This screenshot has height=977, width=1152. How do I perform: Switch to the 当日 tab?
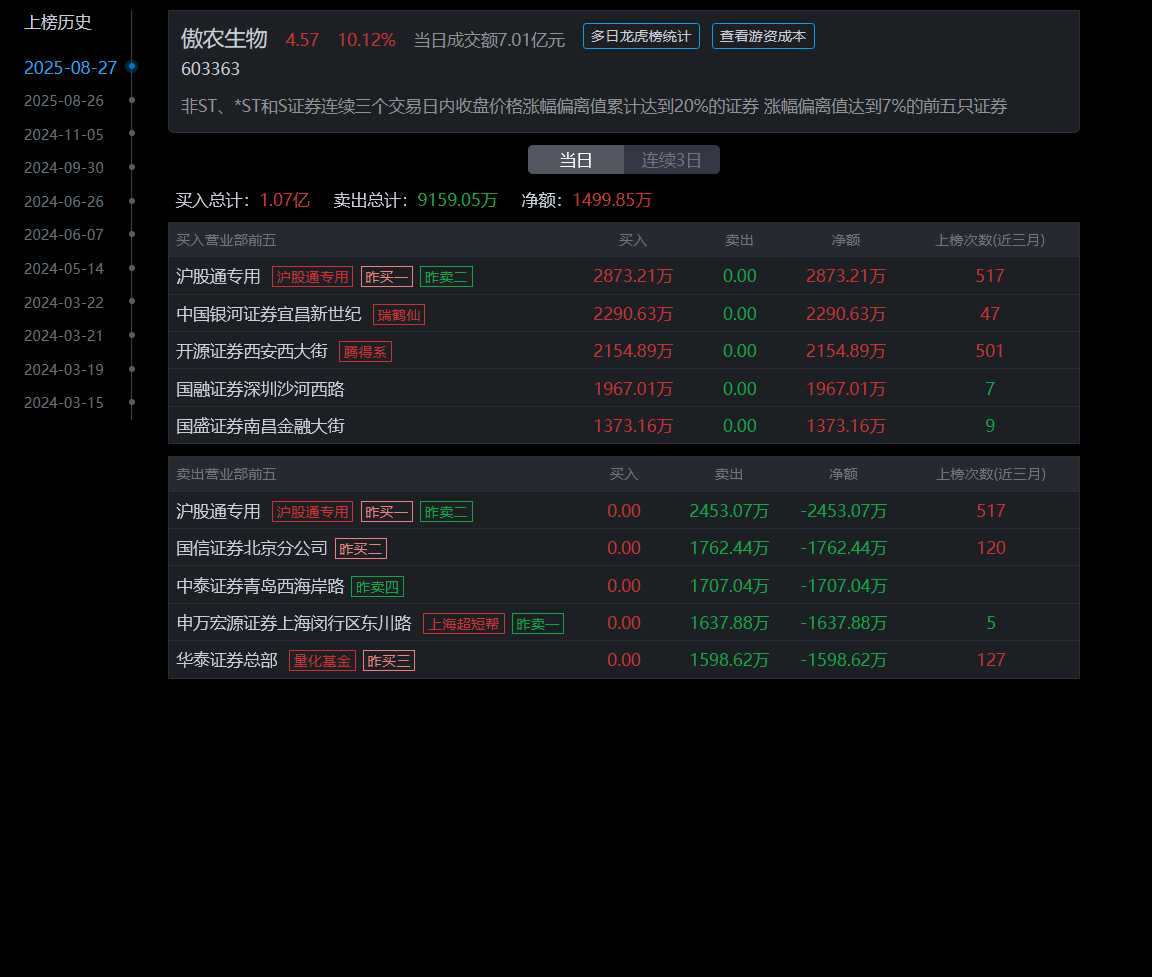(575, 159)
